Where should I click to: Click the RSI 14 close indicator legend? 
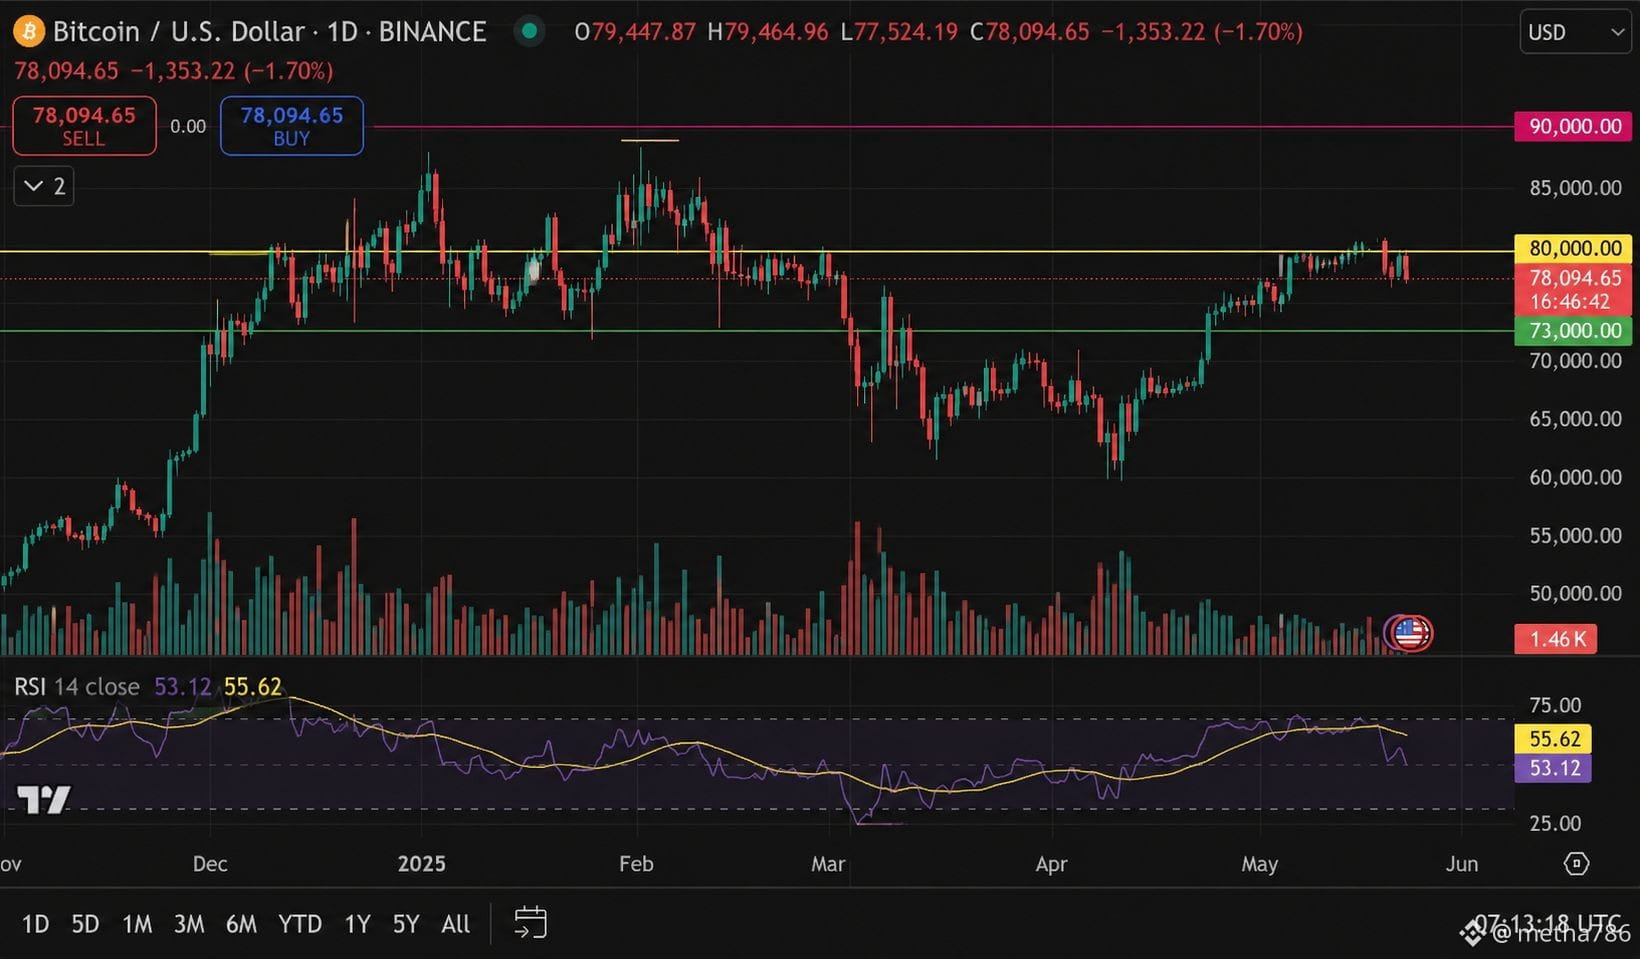pos(77,687)
